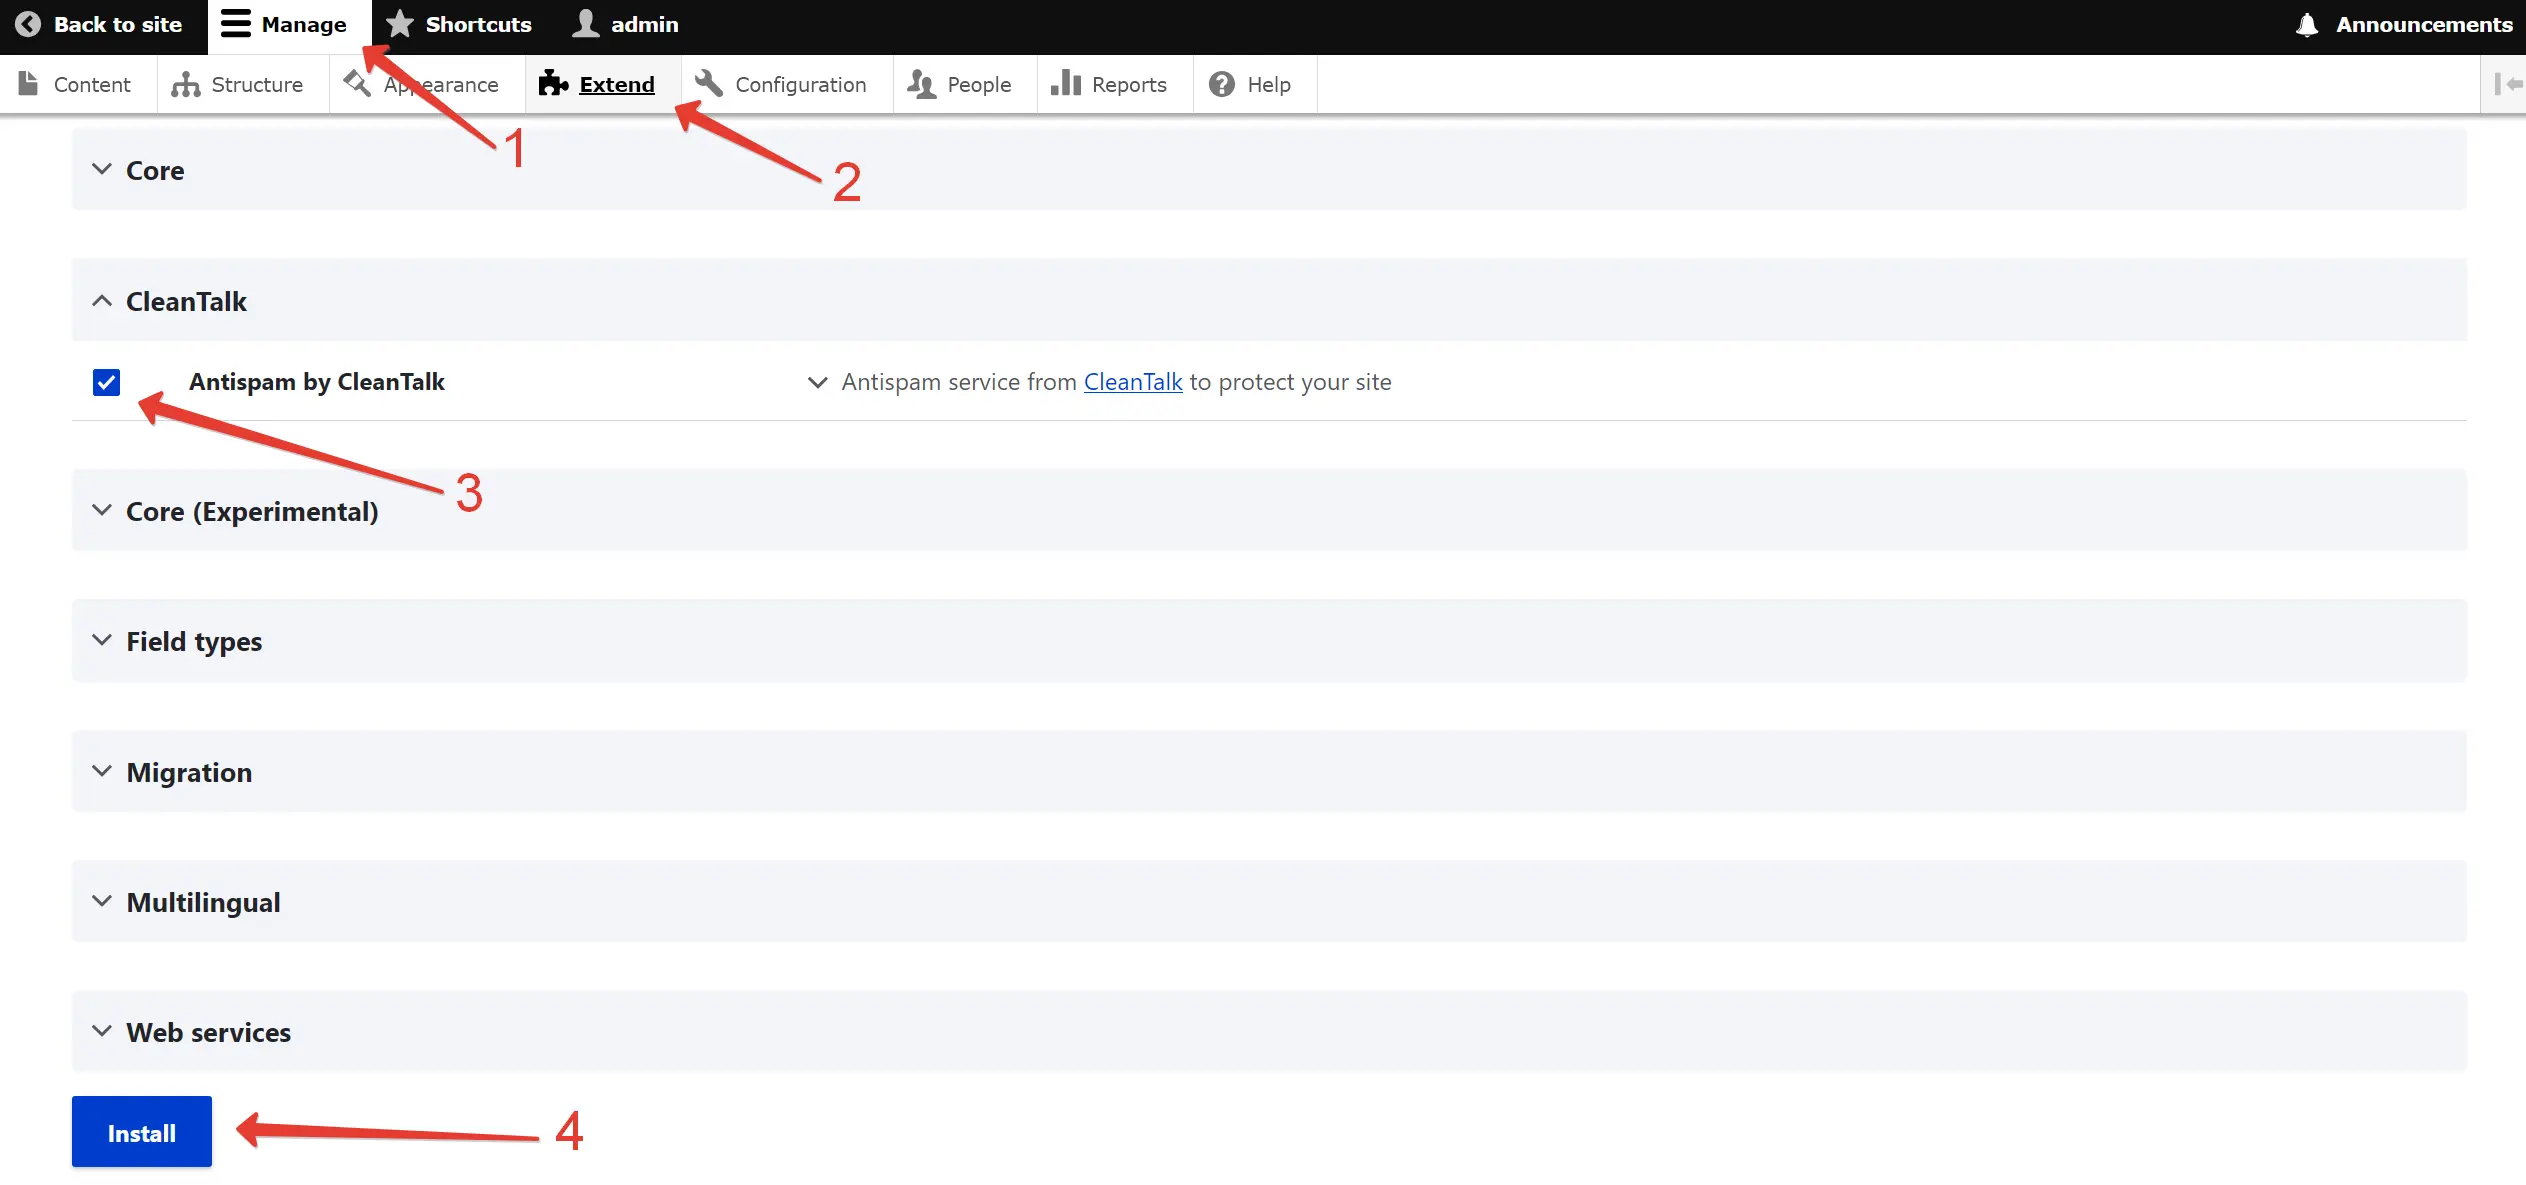Viewport: 2526px width, 1185px height.
Task: Expand the Web services section
Action: tap(208, 1032)
